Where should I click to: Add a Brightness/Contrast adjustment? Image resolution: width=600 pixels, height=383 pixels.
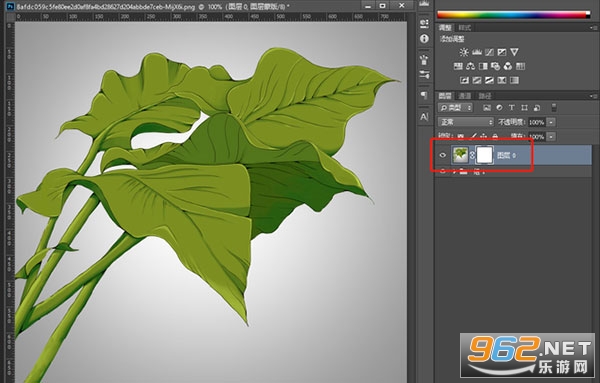464,52
